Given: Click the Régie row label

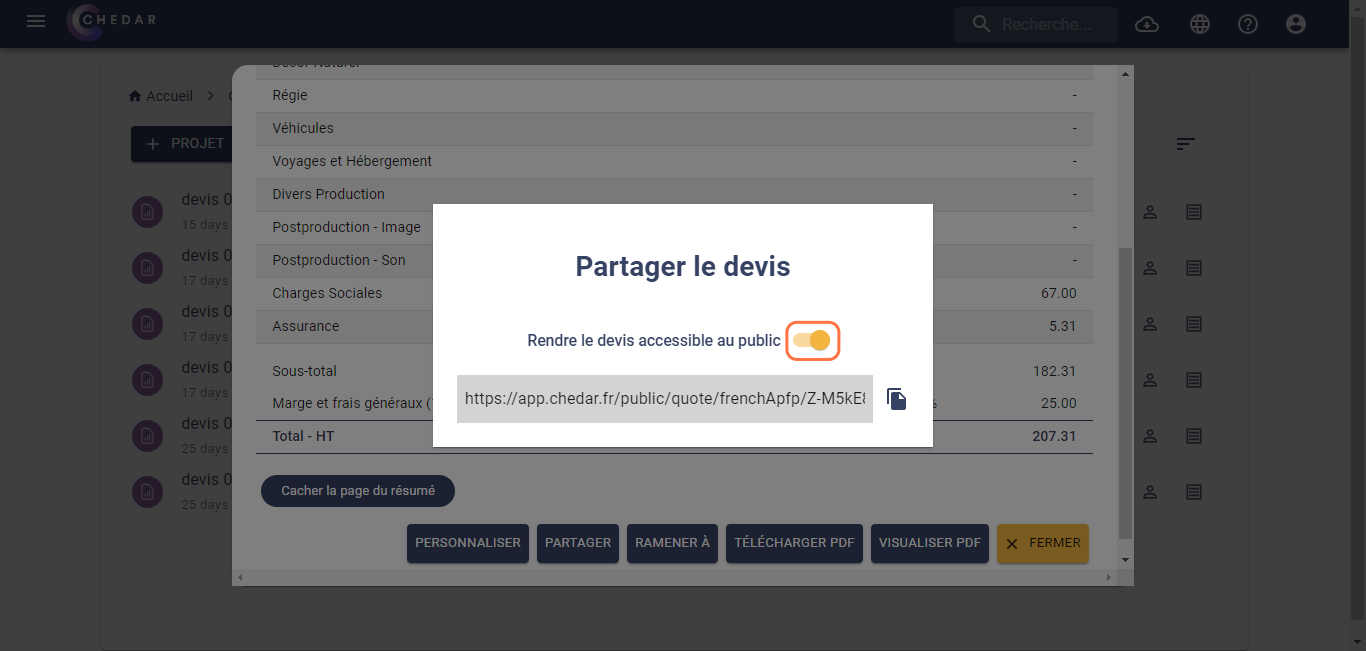Looking at the screenshot, I should tap(290, 95).
